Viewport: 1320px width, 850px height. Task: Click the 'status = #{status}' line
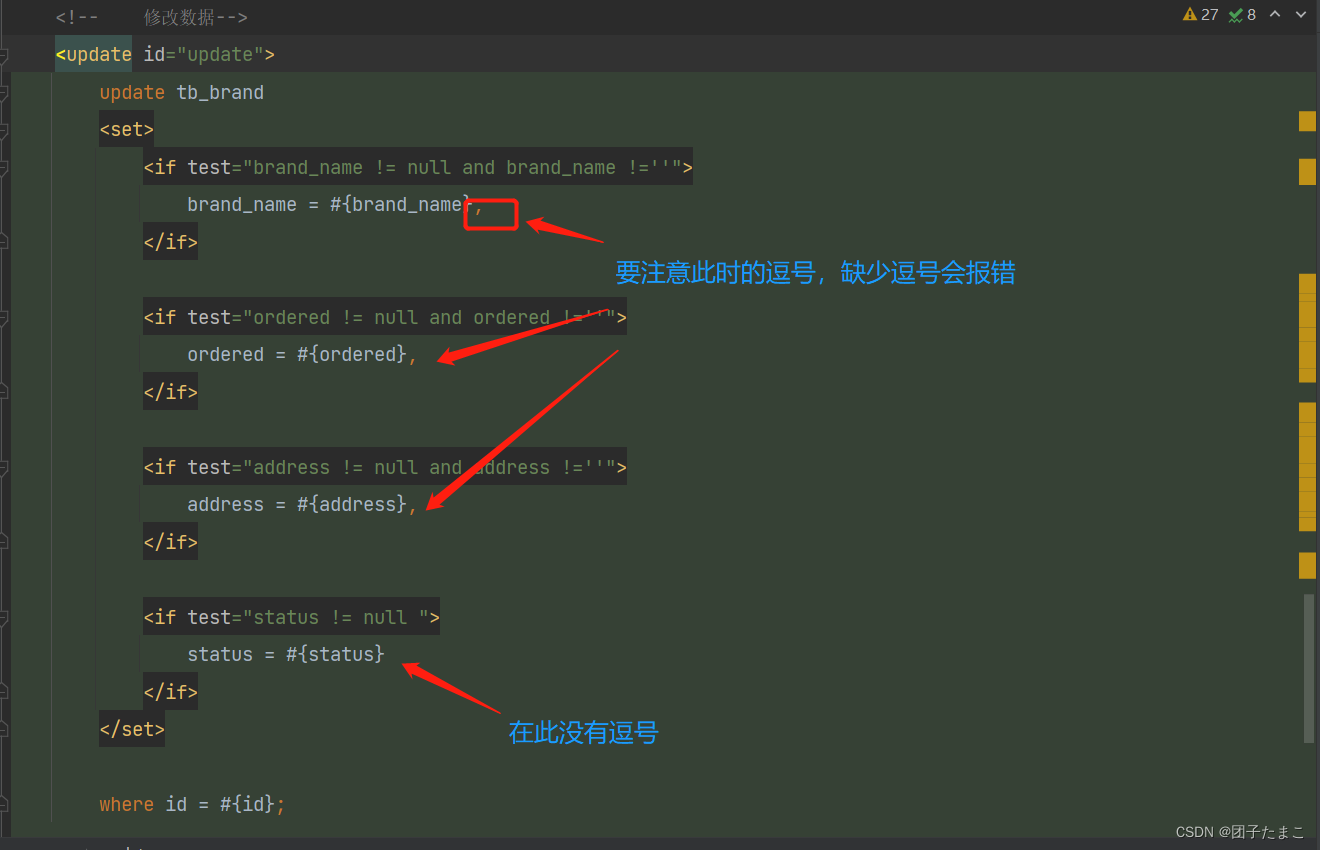click(286, 654)
